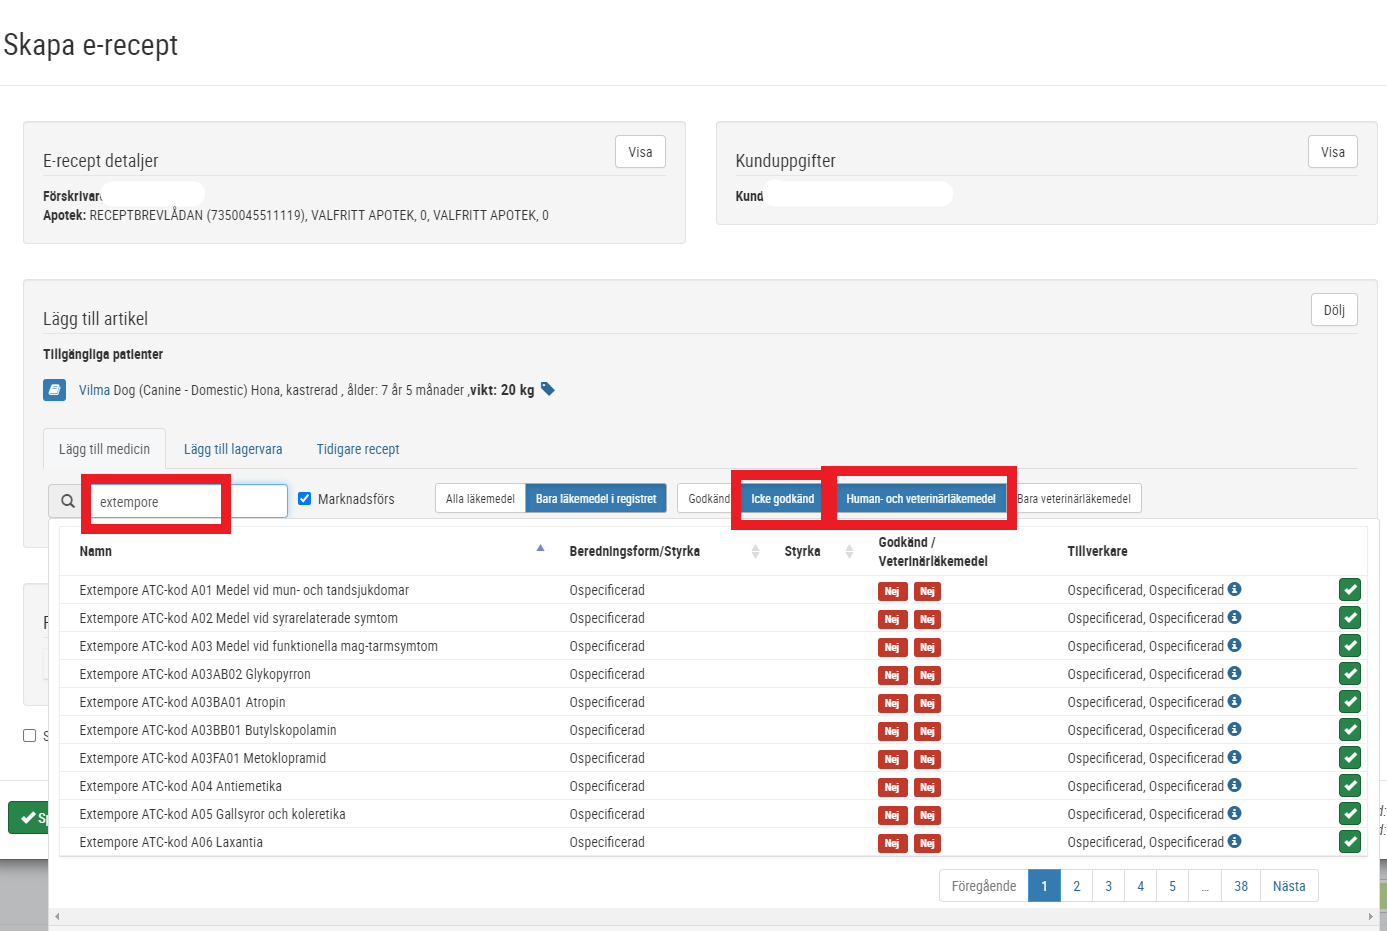Click the Tillverkare column header
The height and width of the screenshot is (931, 1387).
tap(1097, 551)
